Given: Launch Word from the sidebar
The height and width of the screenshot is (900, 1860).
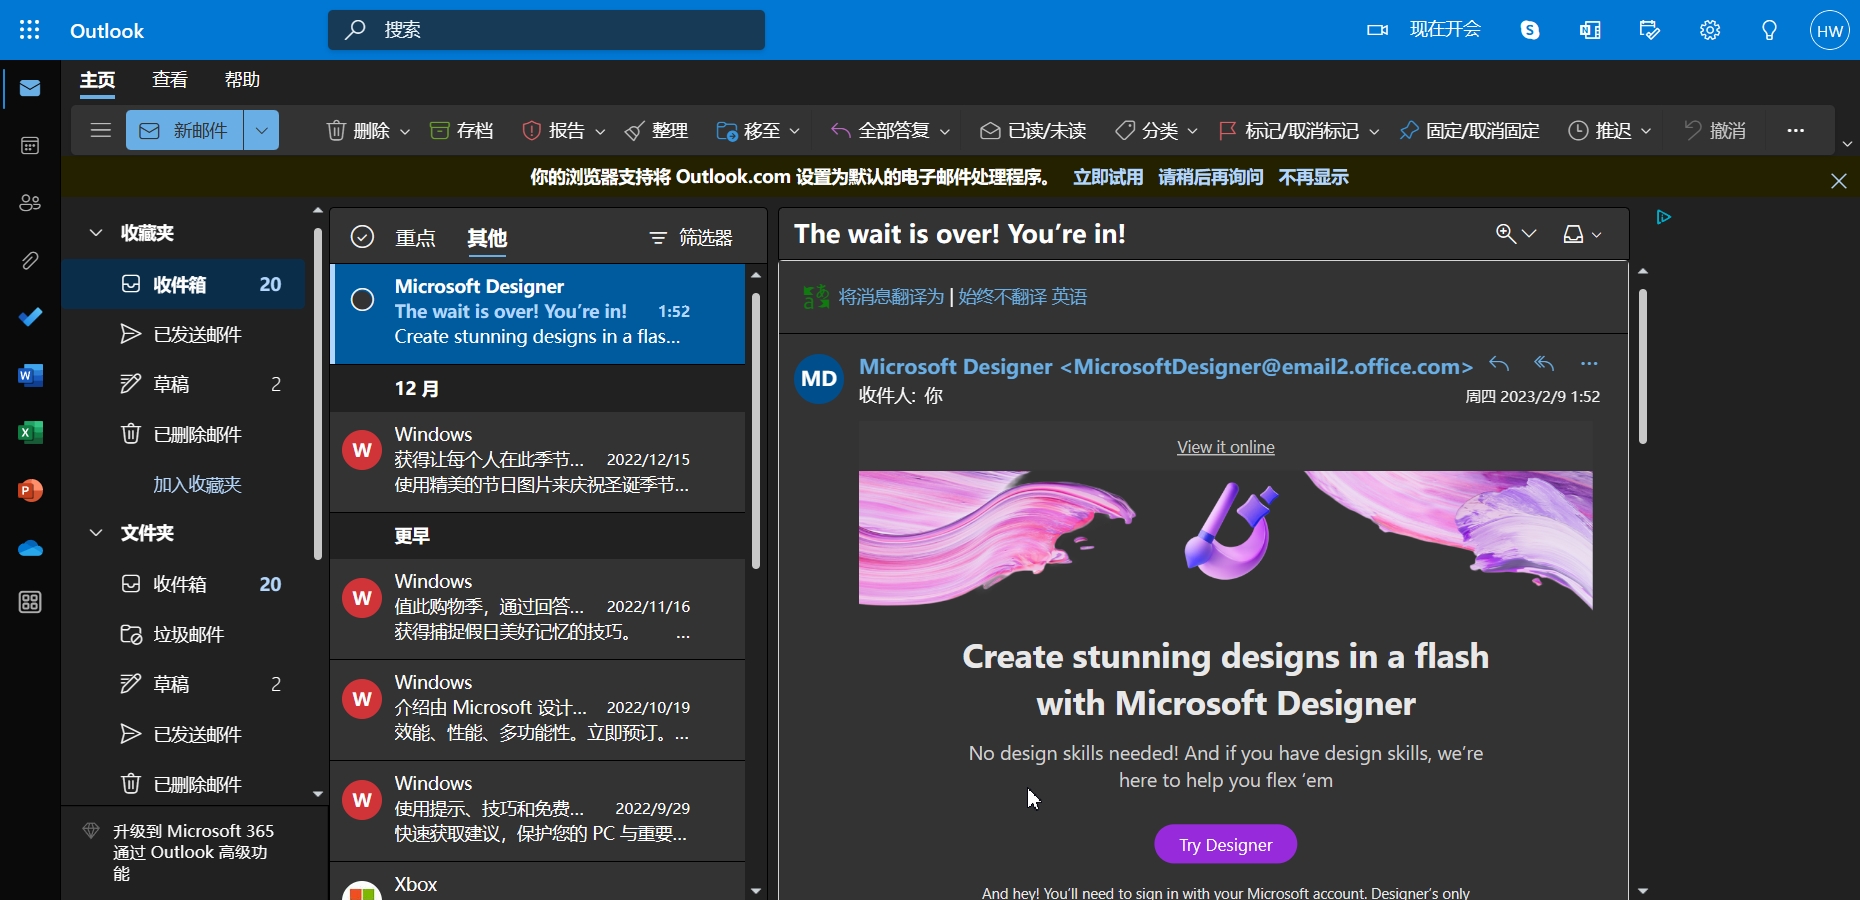Looking at the screenshot, I should click(x=30, y=375).
